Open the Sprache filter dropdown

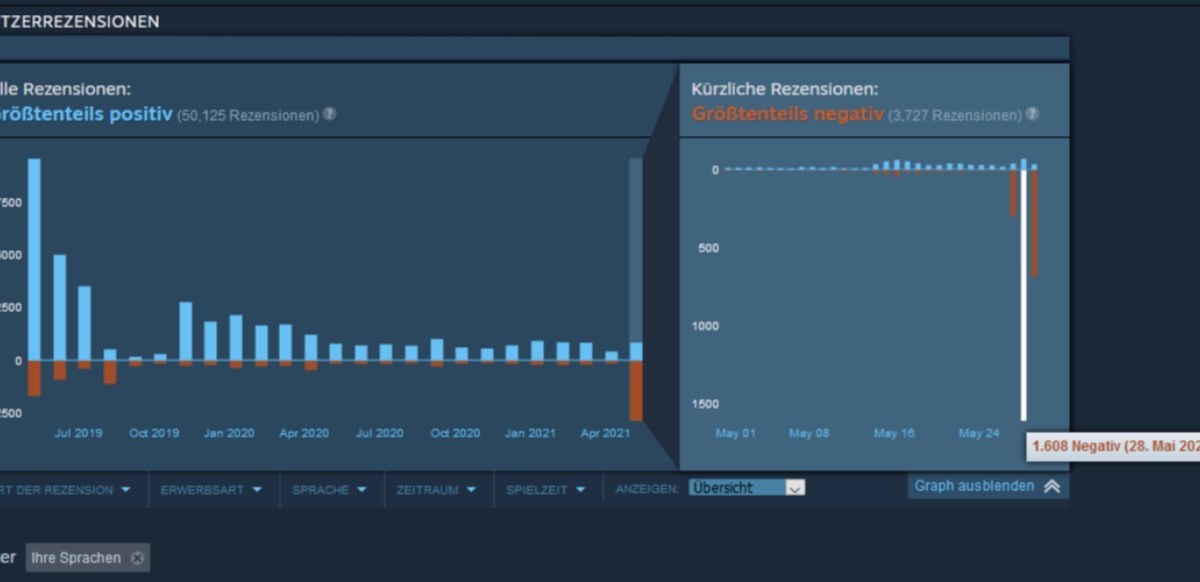[326, 490]
